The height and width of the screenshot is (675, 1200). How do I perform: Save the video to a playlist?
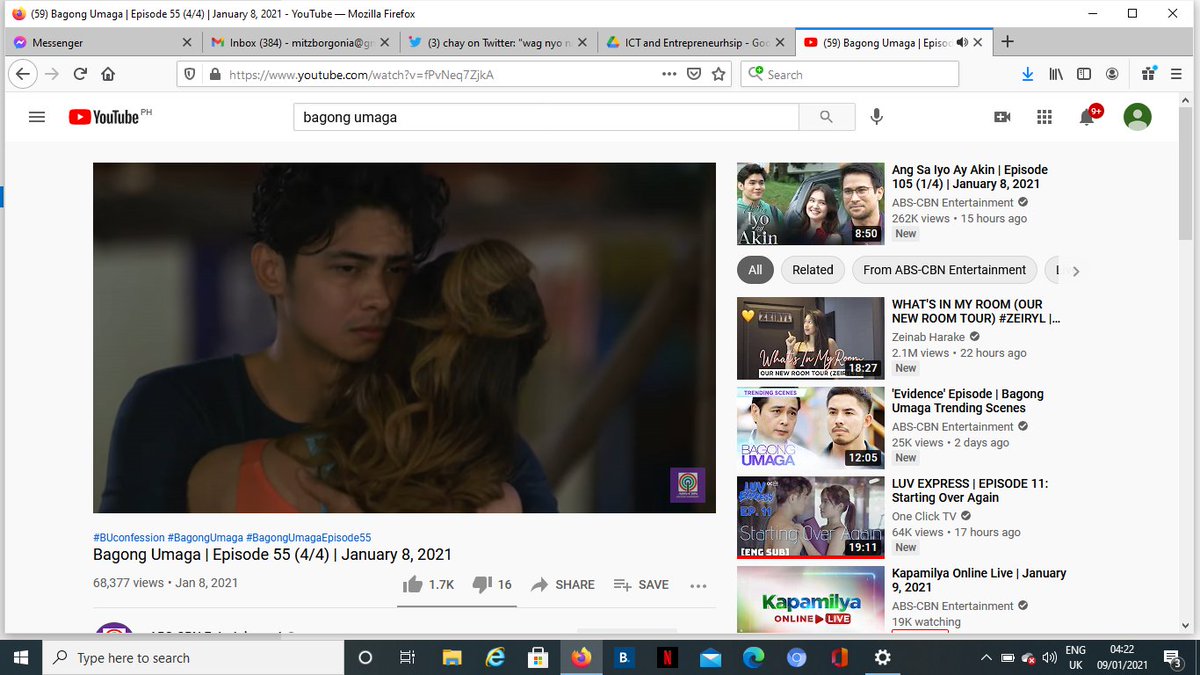click(x=641, y=584)
